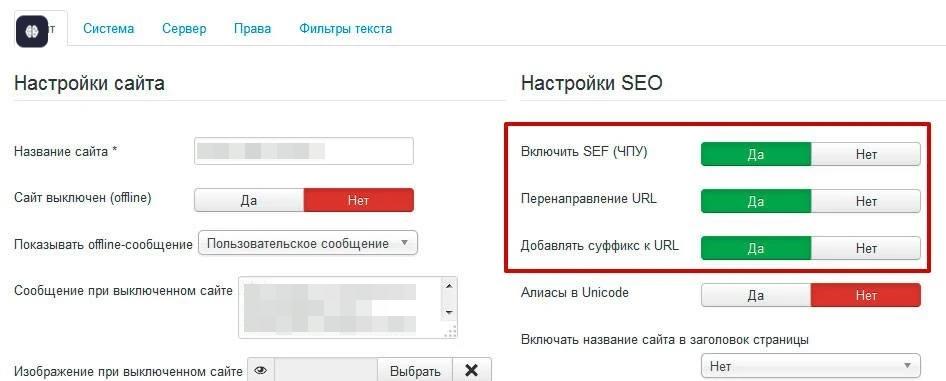Viewport: 946px width, 381px height.
Task: Open the Фильтры текста tab
Action: pos(346,29)
